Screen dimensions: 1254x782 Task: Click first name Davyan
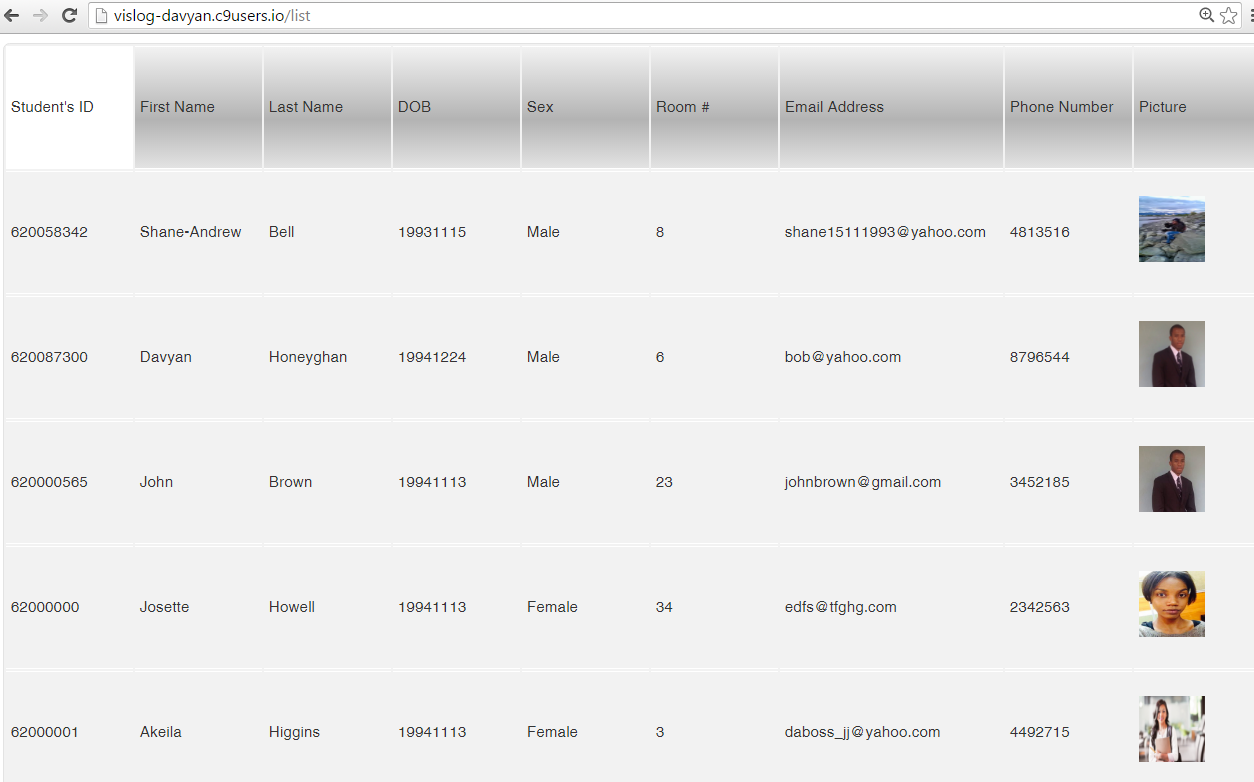[166, 357]
